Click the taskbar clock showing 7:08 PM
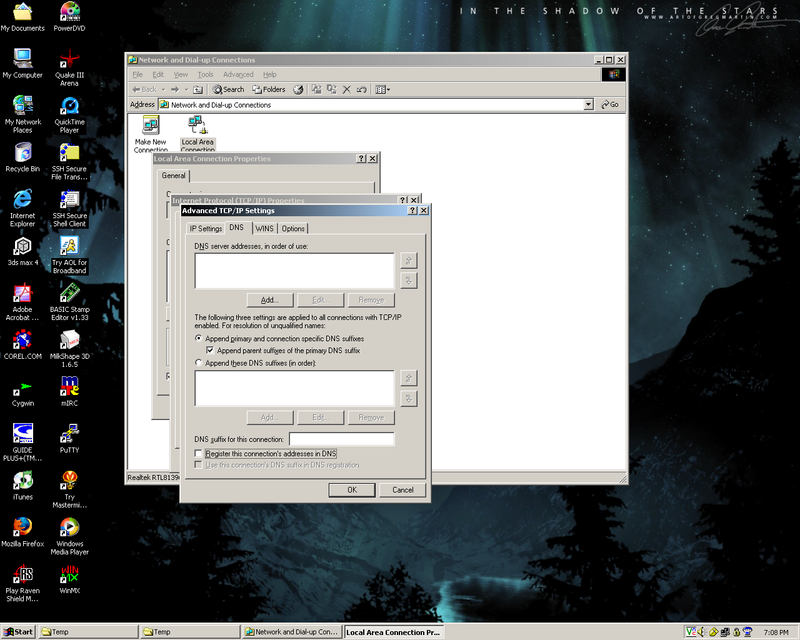The height and width of the screenshot is (640, 800). click(776, 632)
